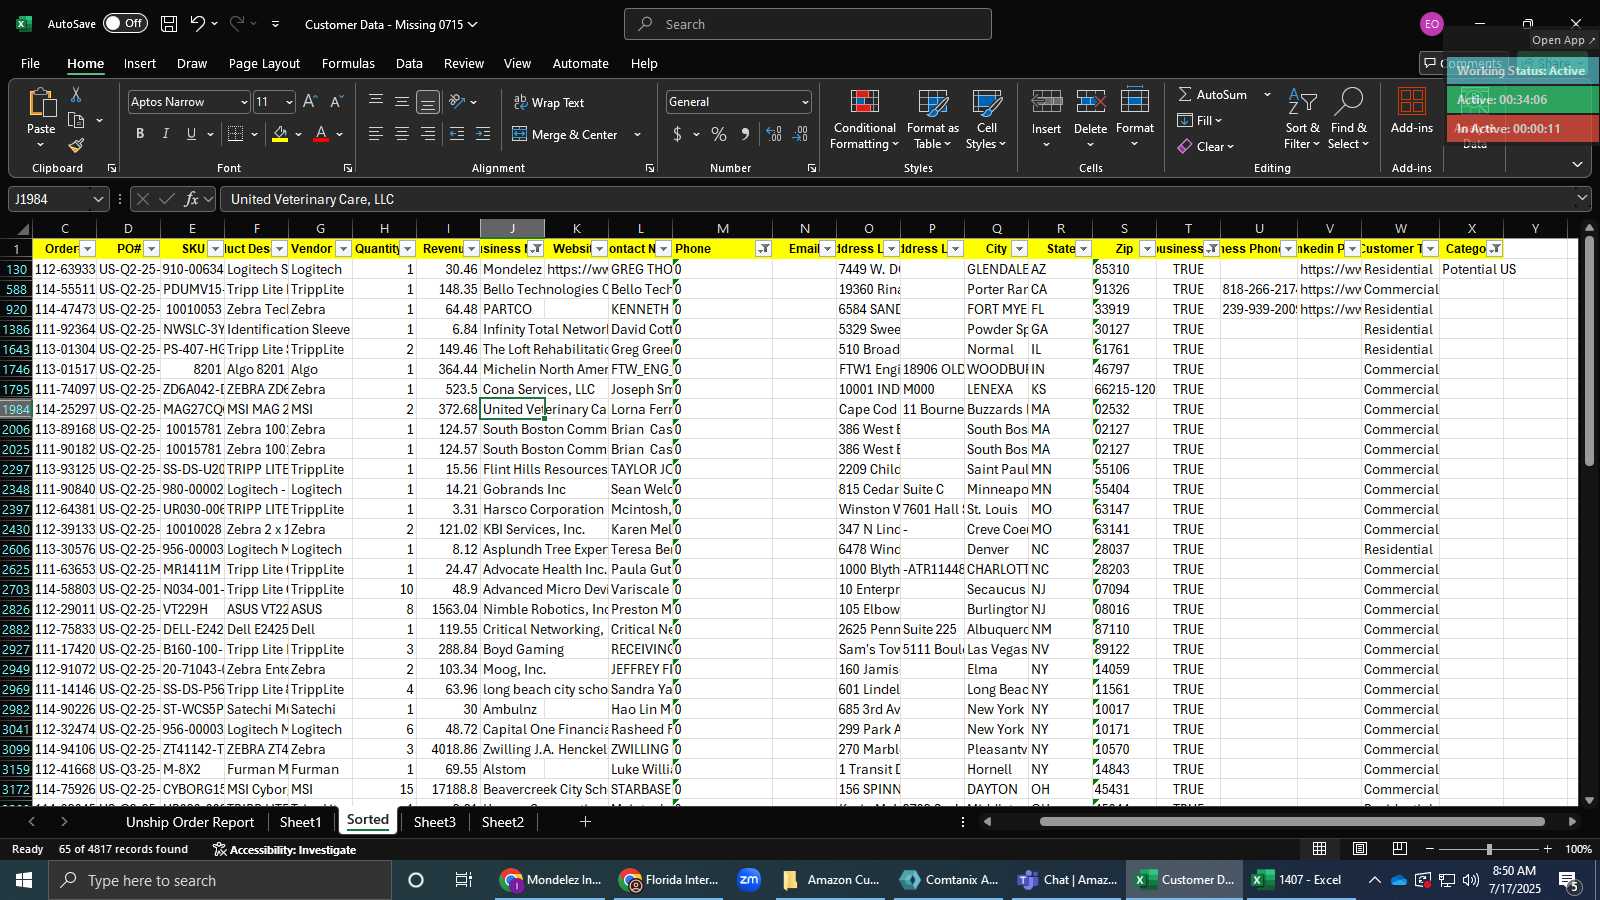Click the Increase Indent icon
Viewport: 1600px width, 900px height.
(x=483, y=134)
